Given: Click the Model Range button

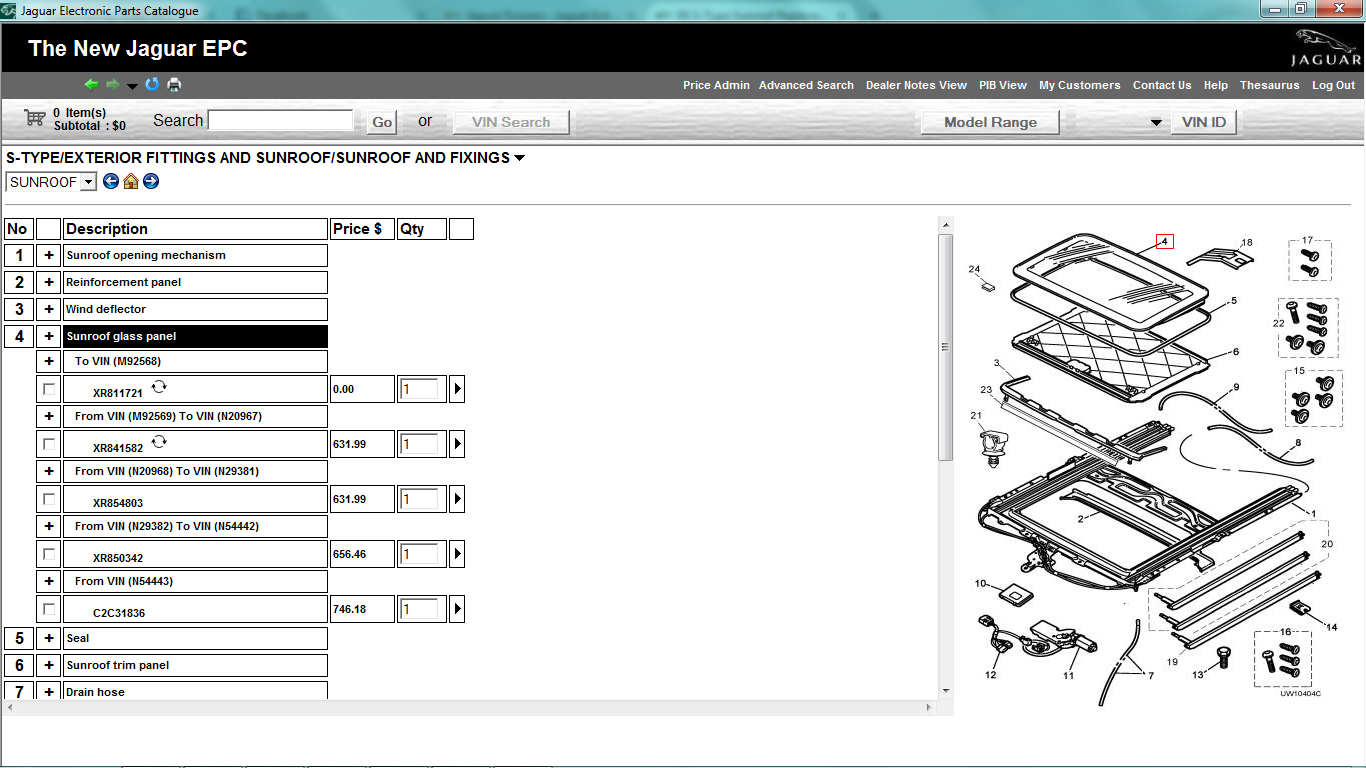Looking at the screenshot, I should tap(991, 122).
